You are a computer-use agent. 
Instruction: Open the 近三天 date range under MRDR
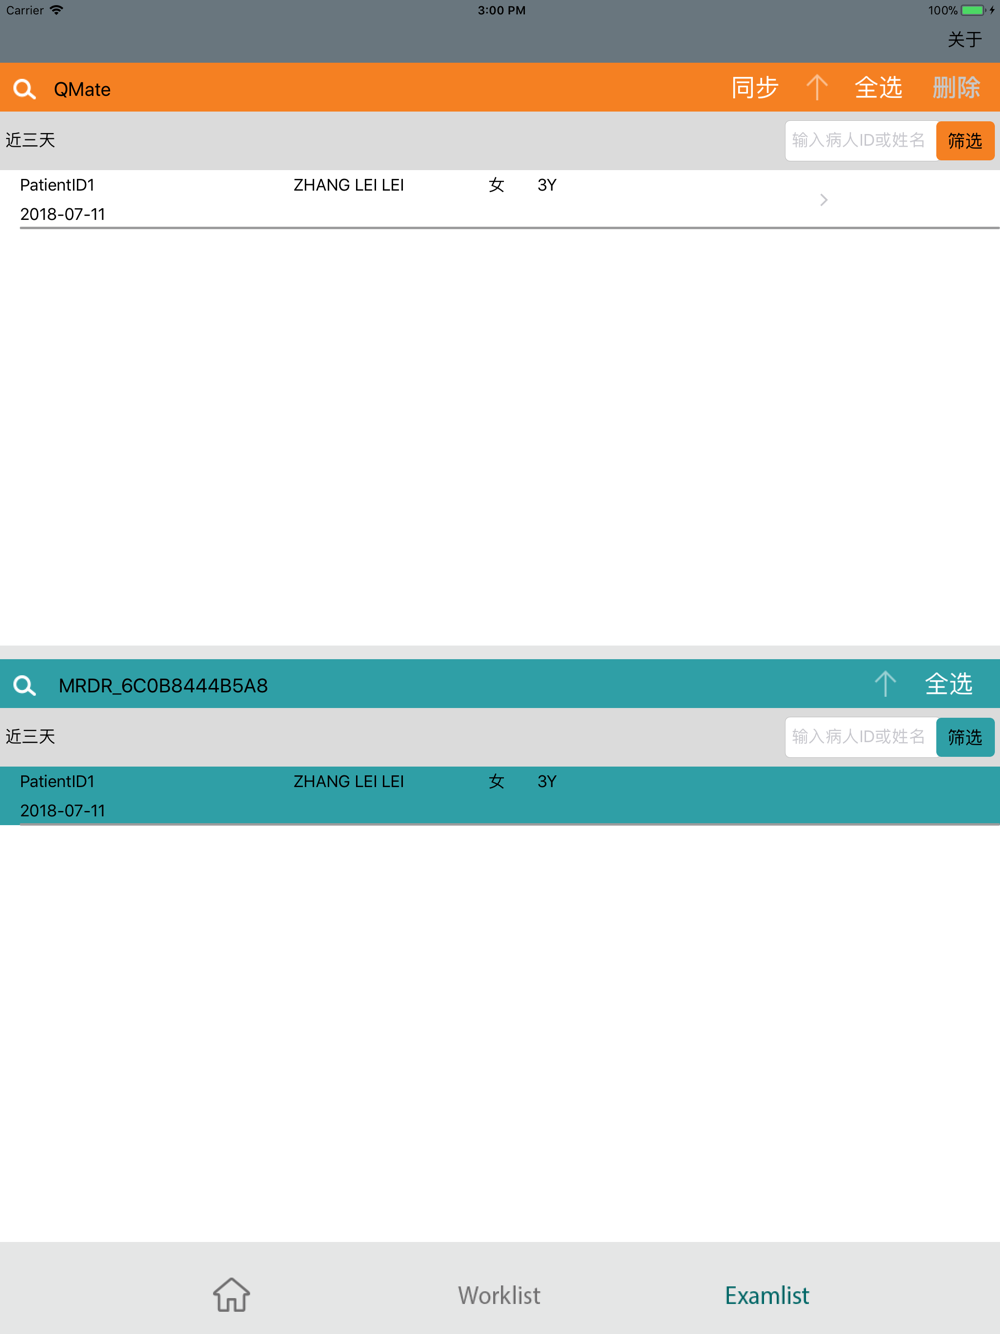31,736
